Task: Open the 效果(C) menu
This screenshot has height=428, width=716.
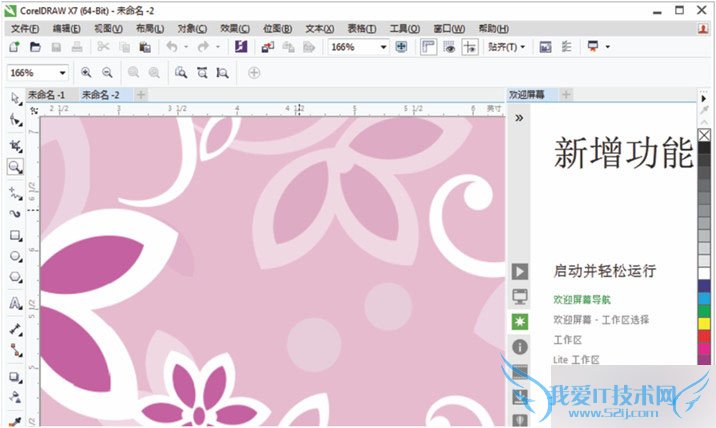Action: 235,29
